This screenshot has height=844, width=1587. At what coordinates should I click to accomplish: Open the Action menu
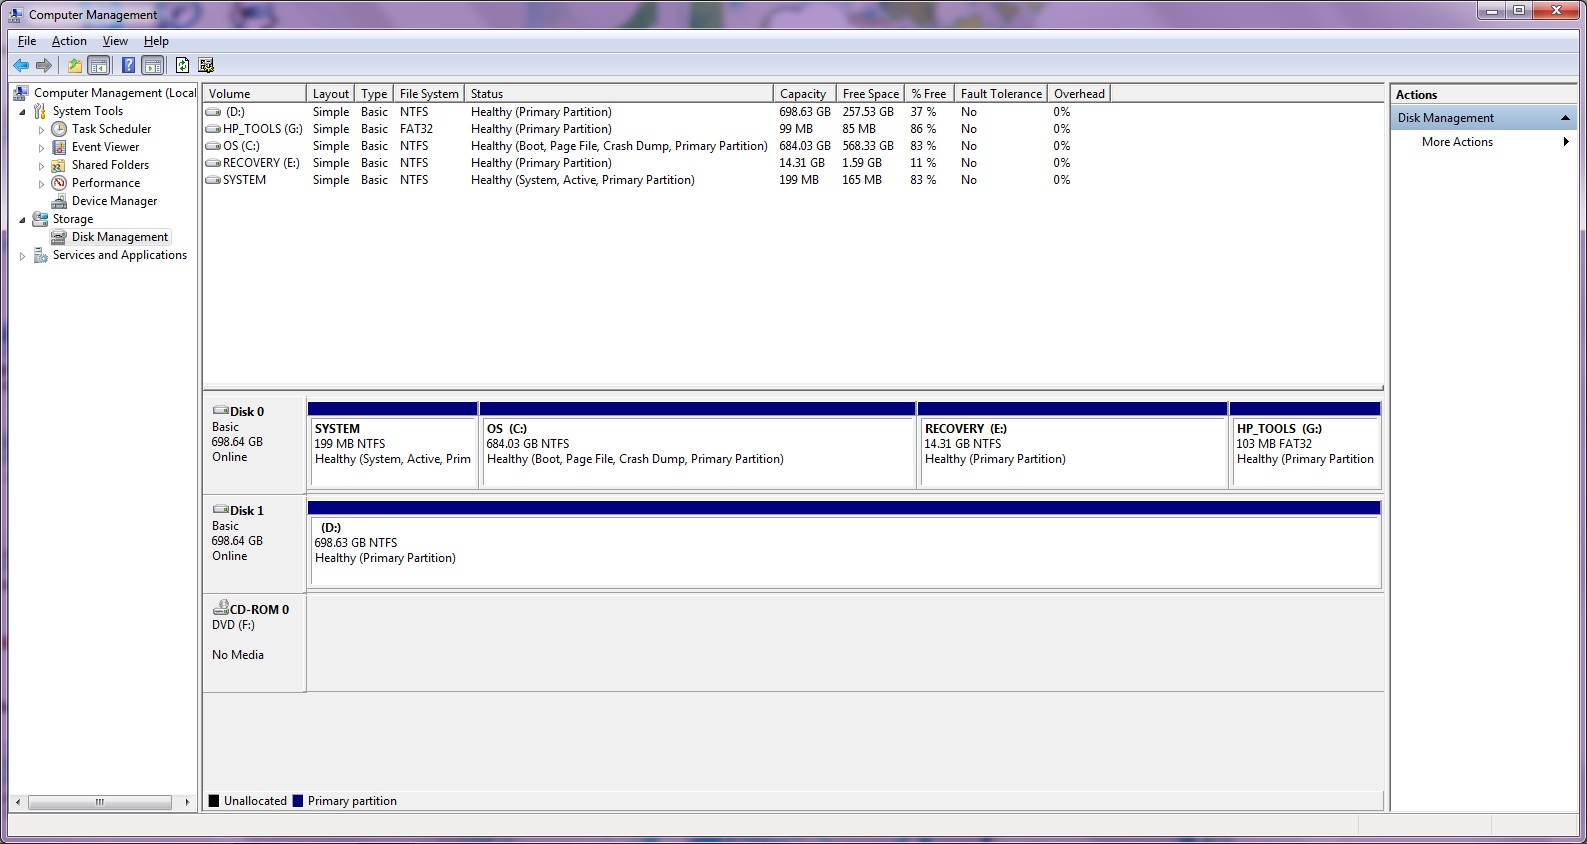(x=69, y=41)
